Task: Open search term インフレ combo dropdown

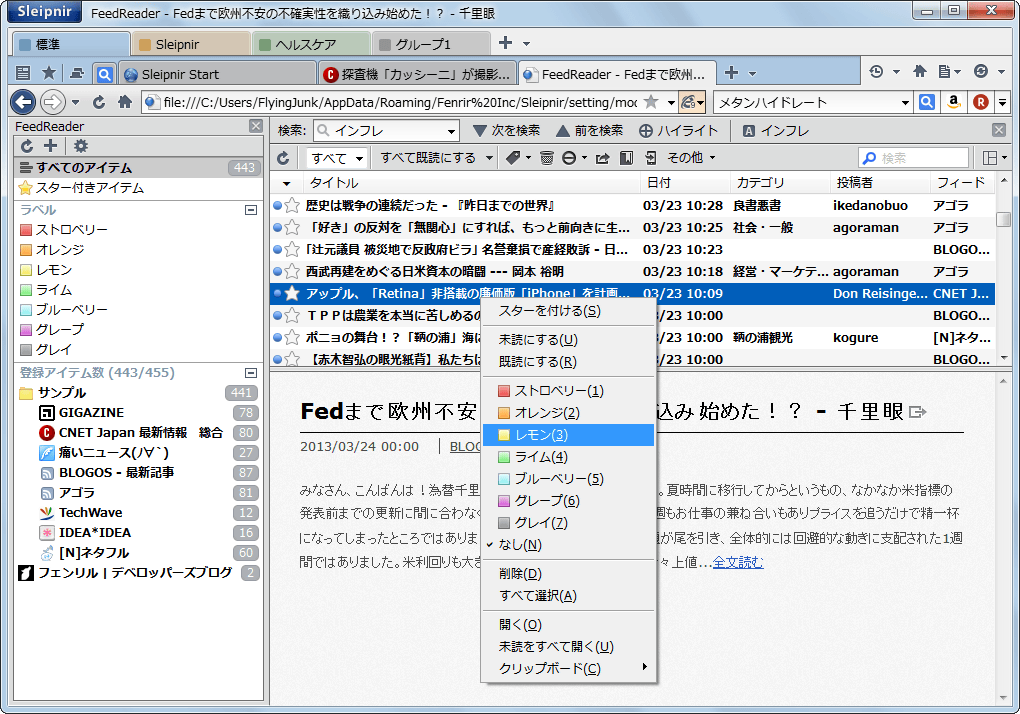Action: (x=451, y=131)
